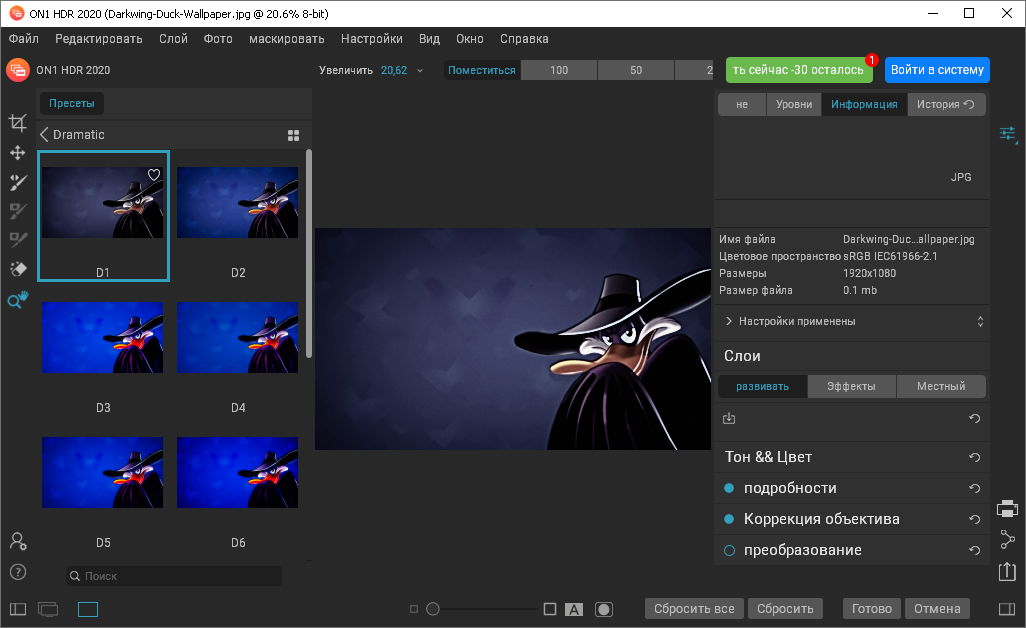Select the Retouch Eraser tool
1026x628 pixels.
tap(18, 269)
